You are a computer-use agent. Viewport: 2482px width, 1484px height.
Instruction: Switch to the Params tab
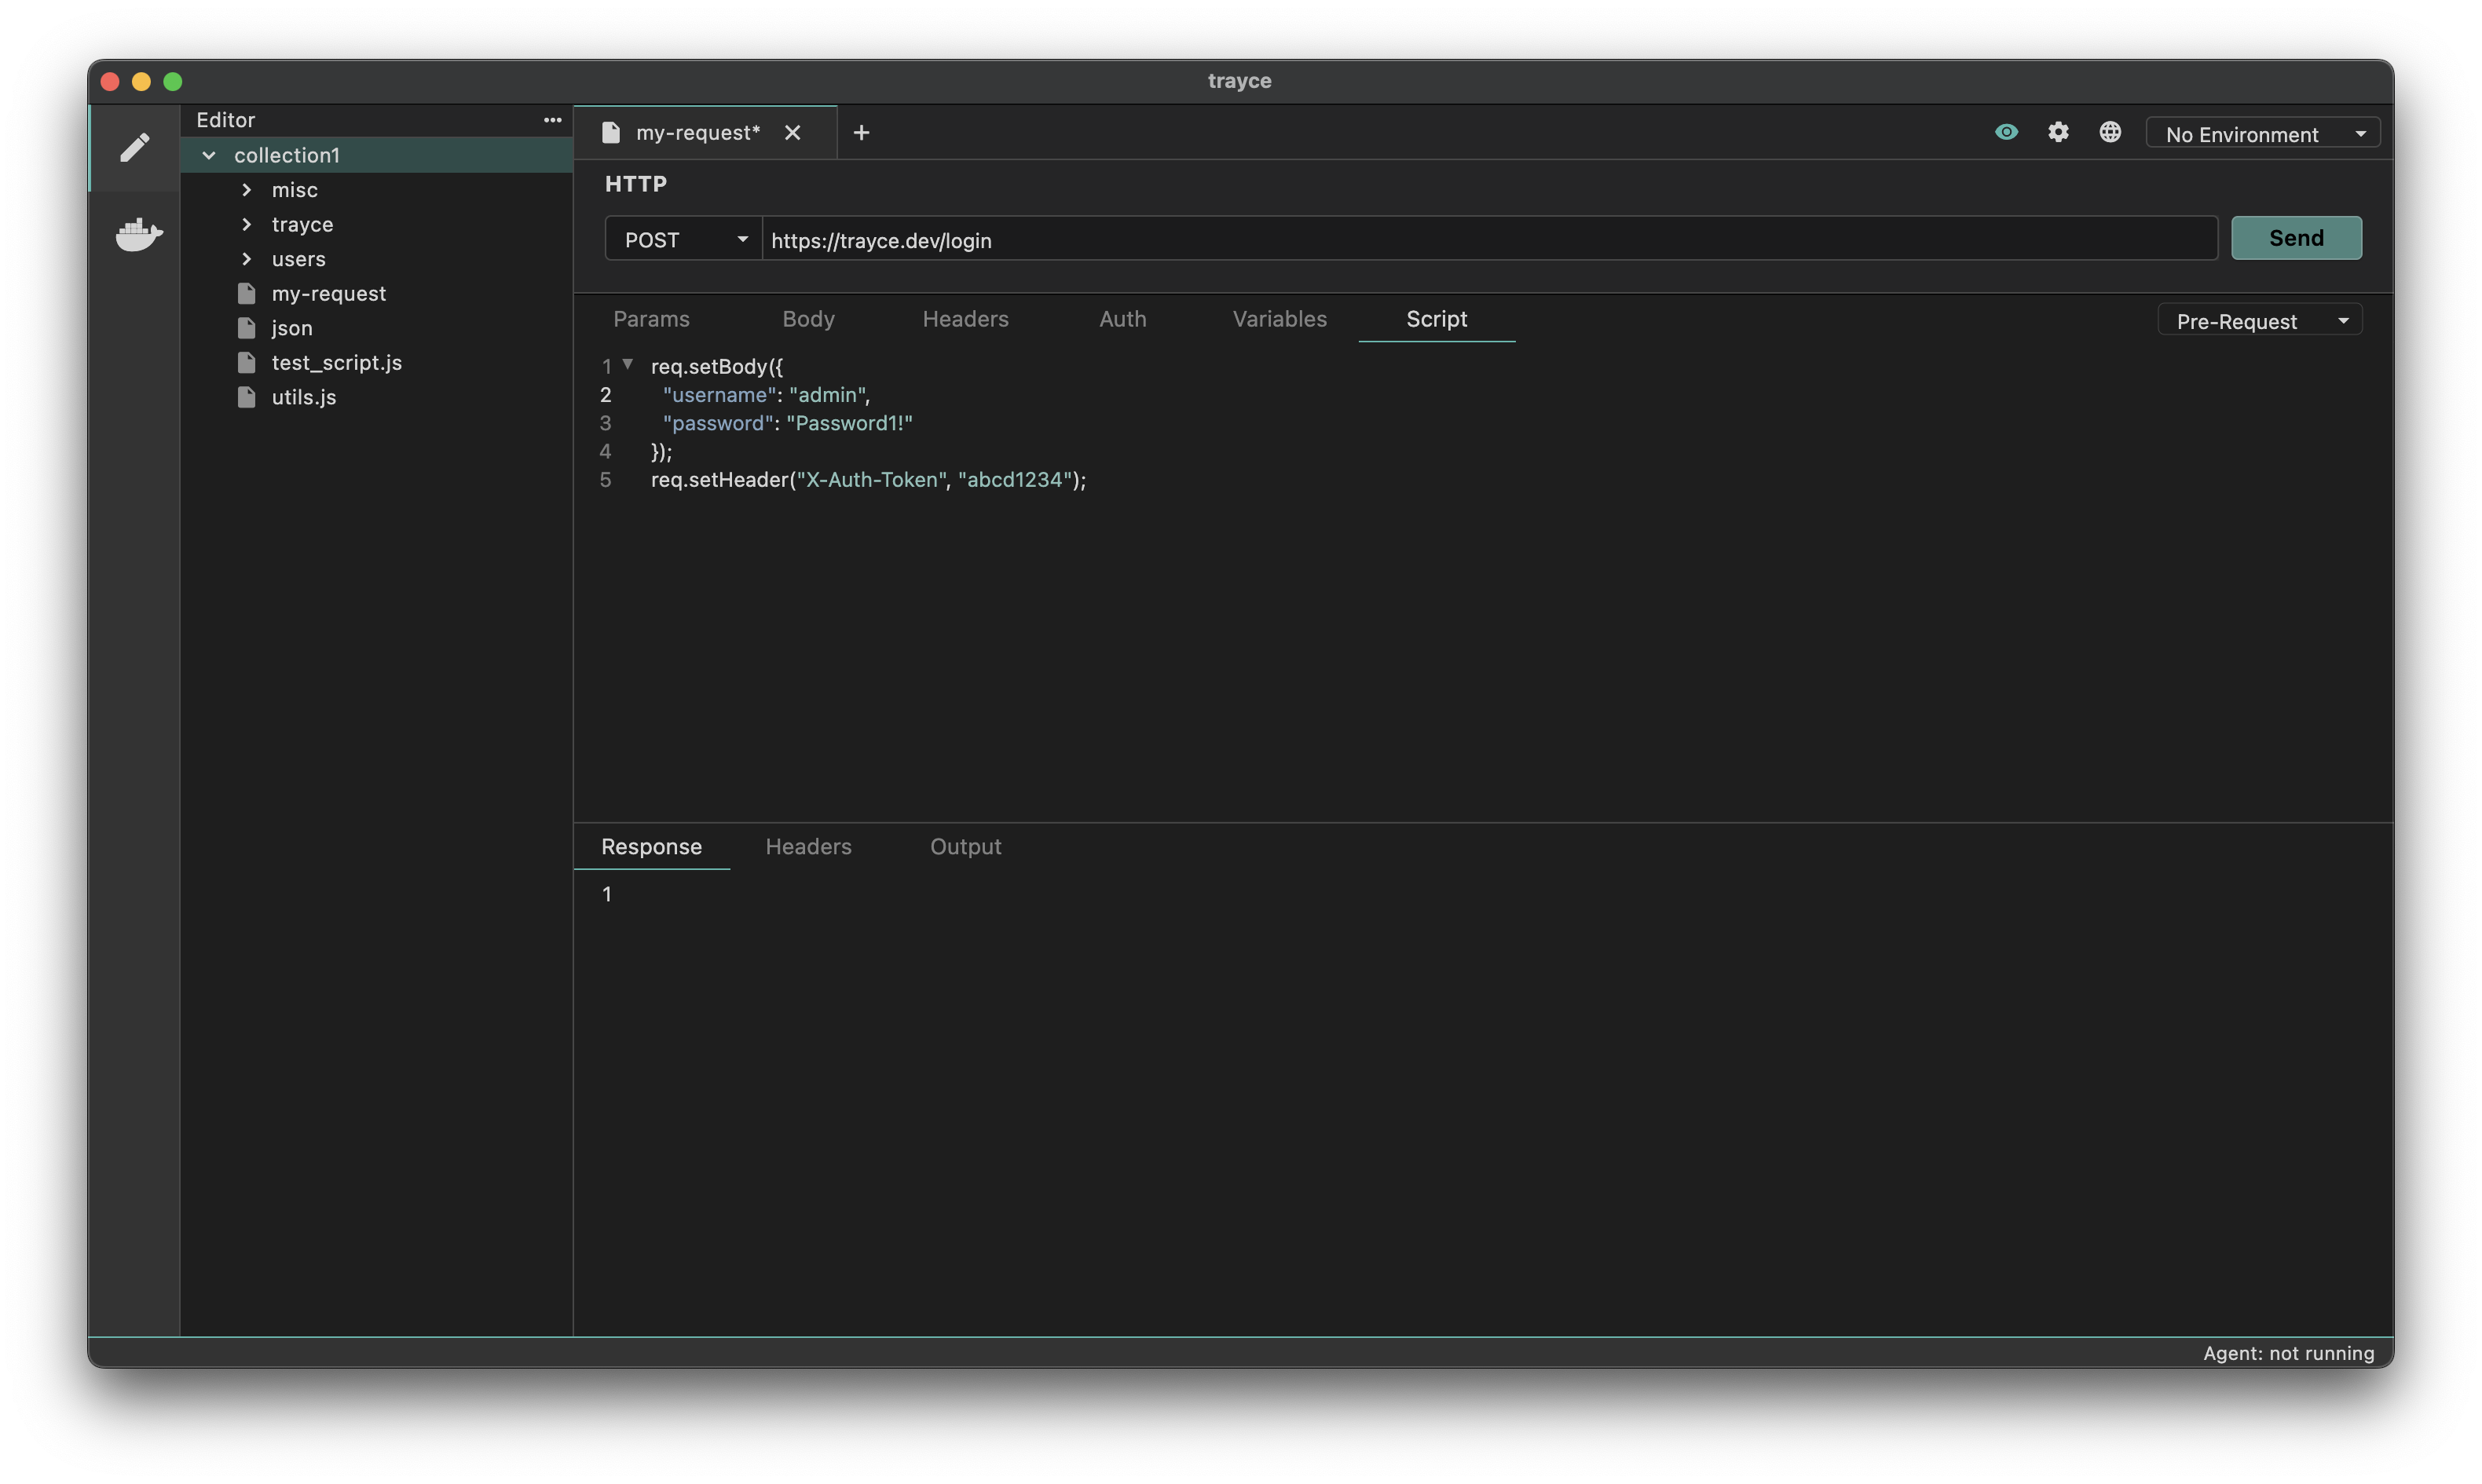click(x=651, y=319)
